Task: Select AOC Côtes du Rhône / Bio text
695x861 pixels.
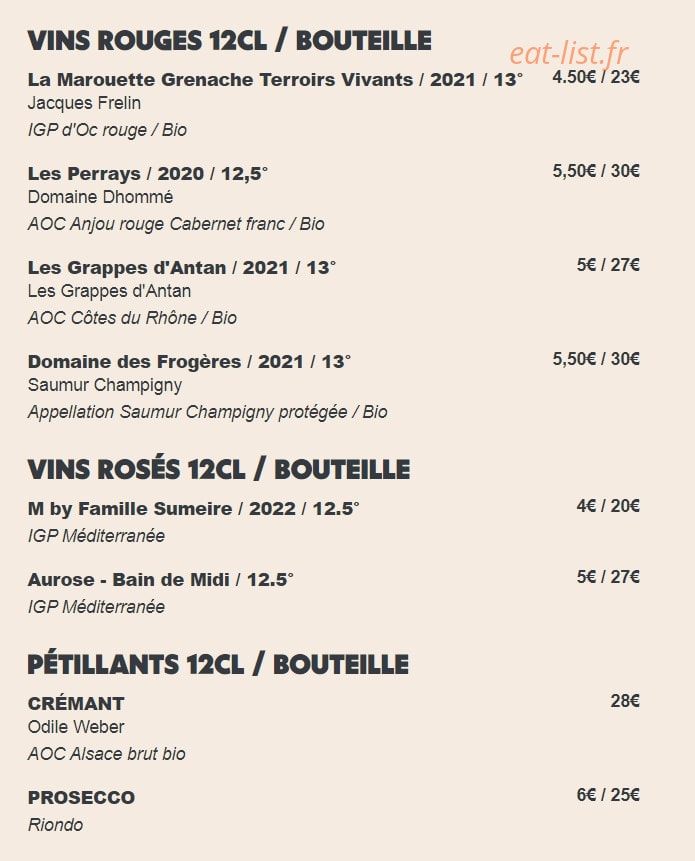Action: tap(132, 318)
